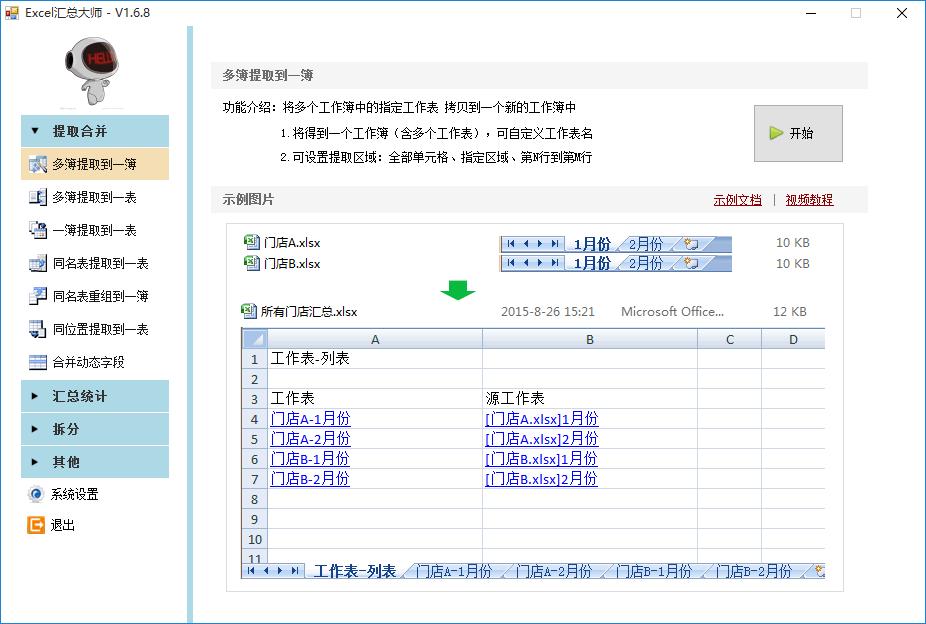Close the Excel汇总大师 window
Image resolution: width=926 pixels, height=624 pixels.
tap(901, 13)
